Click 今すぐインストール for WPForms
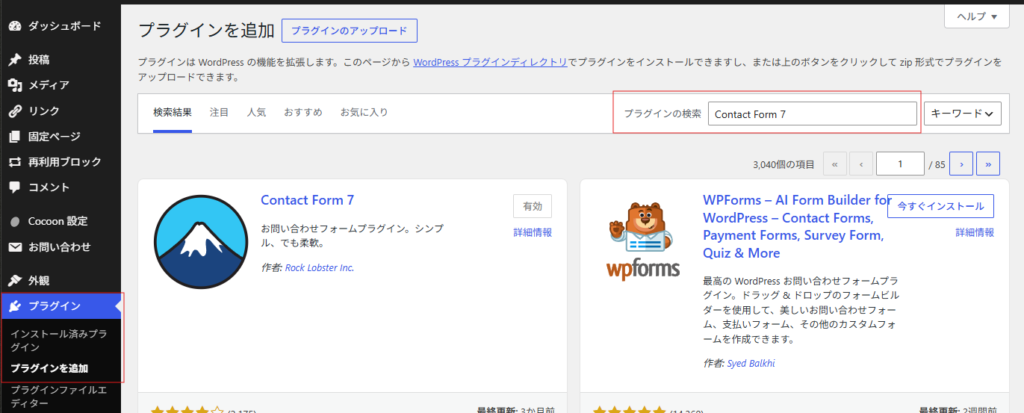 [940, 206]
